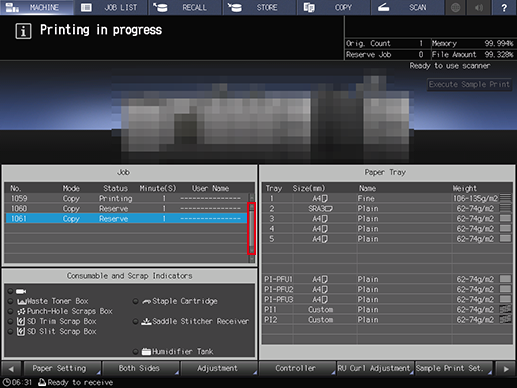
Task: Open the RECALL tab
Action: pyautogui.click(x=185, y=7)
